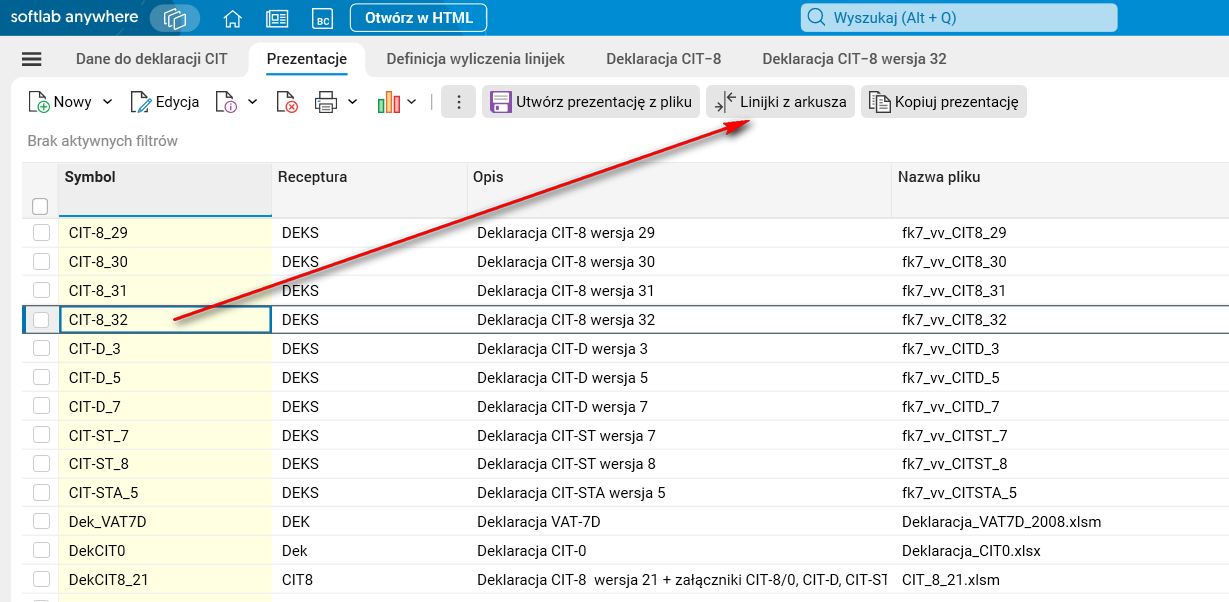This screenshot has height=602, width=1229.
Task: Click the Otwórz w HTML button
Action: pyautogui.click(x=418, y=17)
